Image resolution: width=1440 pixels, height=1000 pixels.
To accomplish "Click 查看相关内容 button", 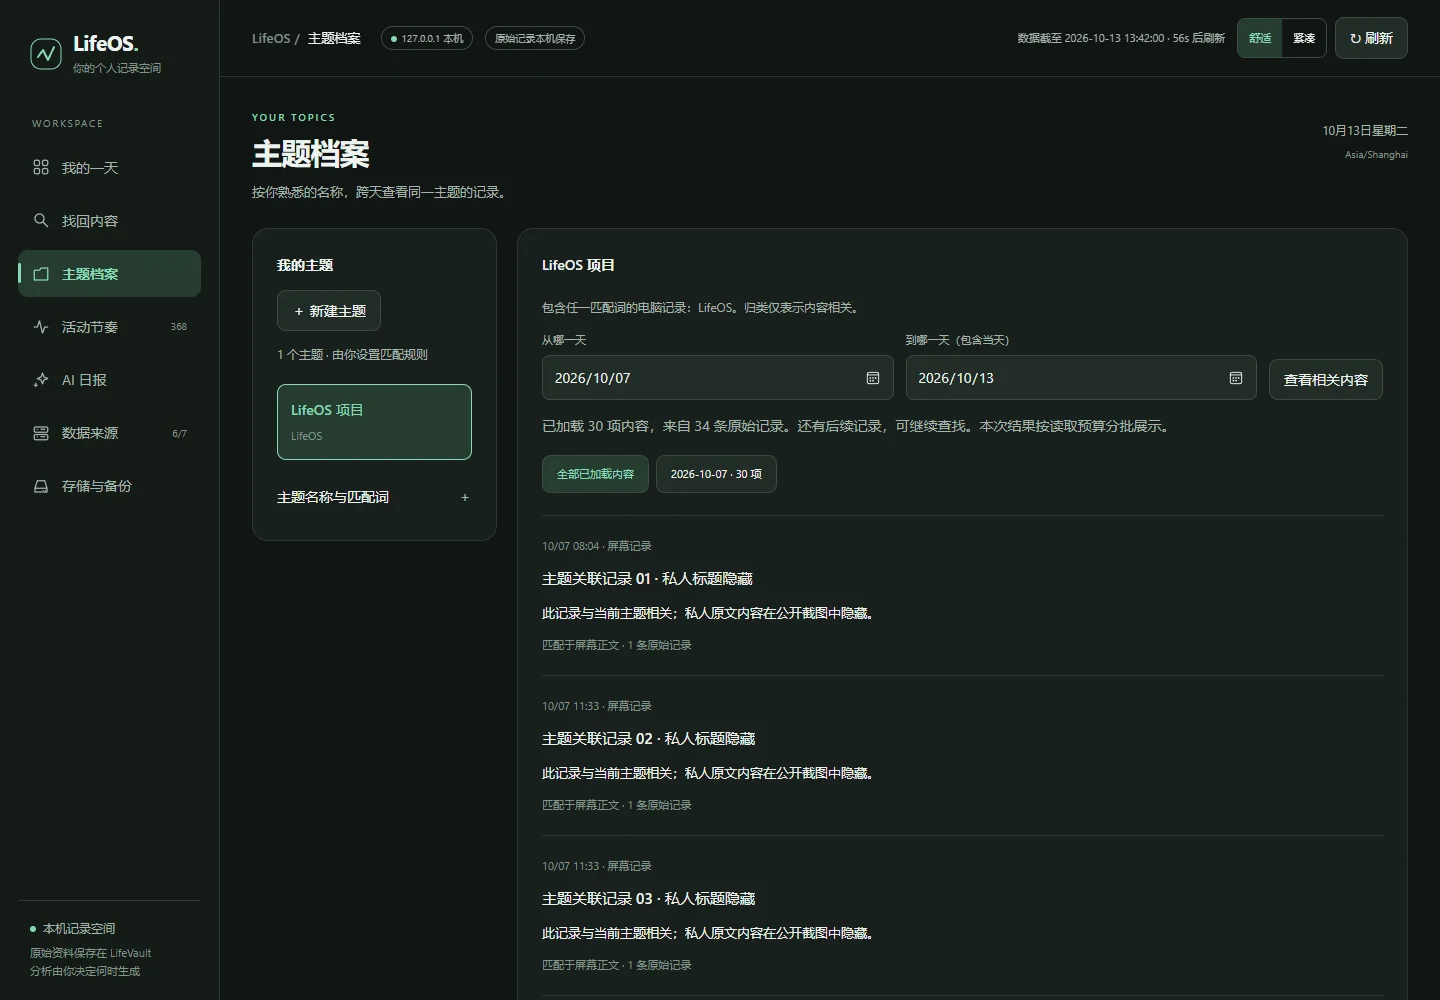I will point(1325,379).
